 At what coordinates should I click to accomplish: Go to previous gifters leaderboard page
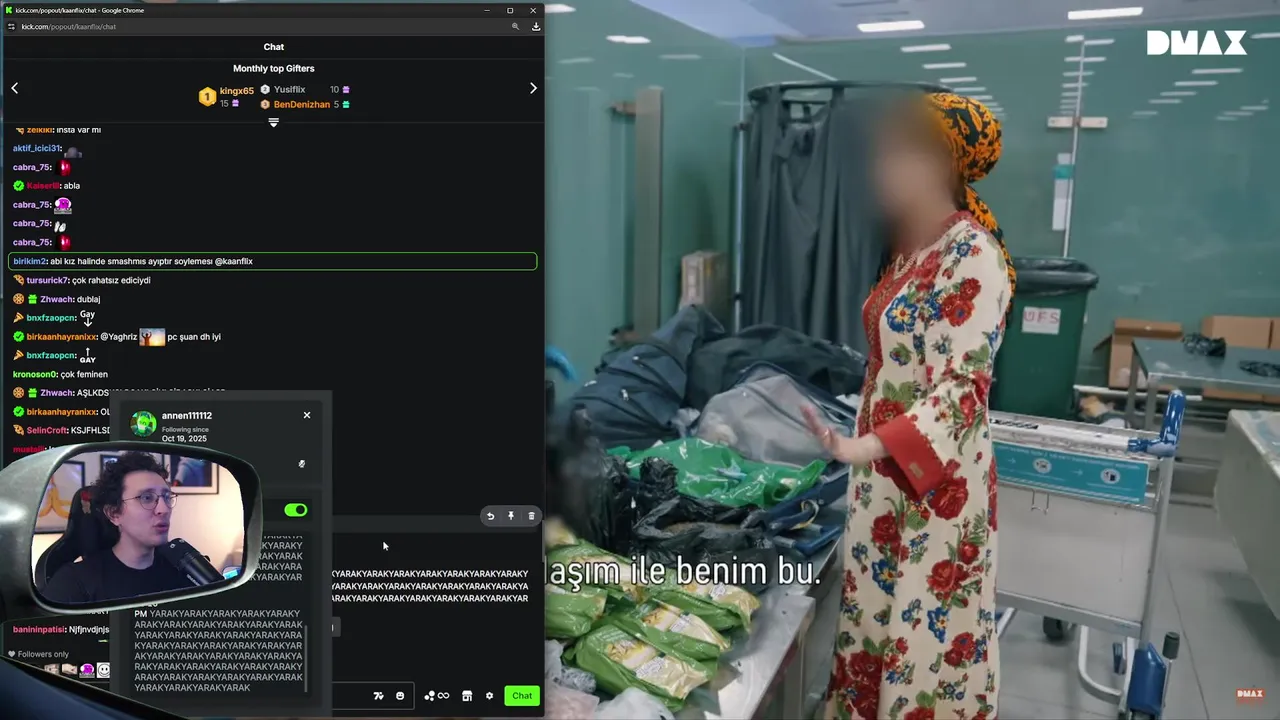pos(15,89)
